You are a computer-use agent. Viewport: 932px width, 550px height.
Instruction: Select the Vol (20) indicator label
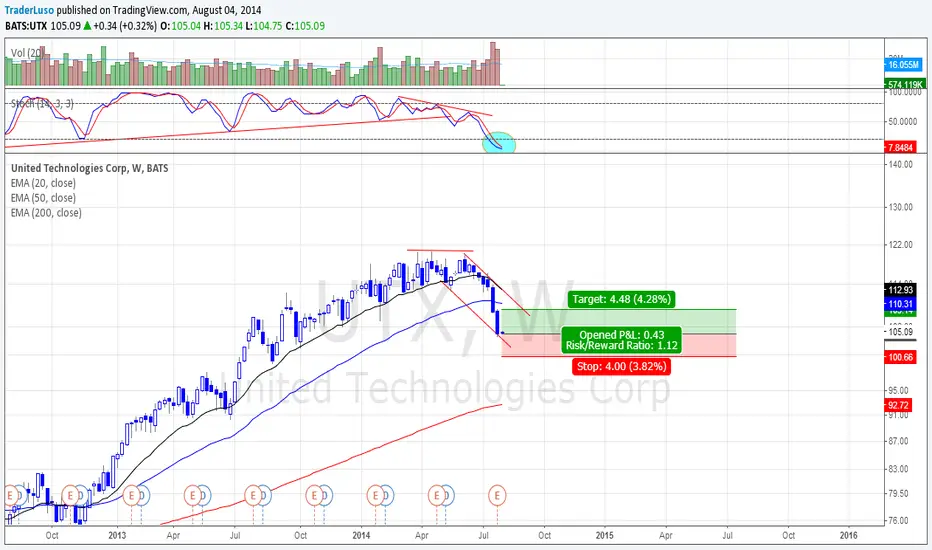tap(26, 53)
